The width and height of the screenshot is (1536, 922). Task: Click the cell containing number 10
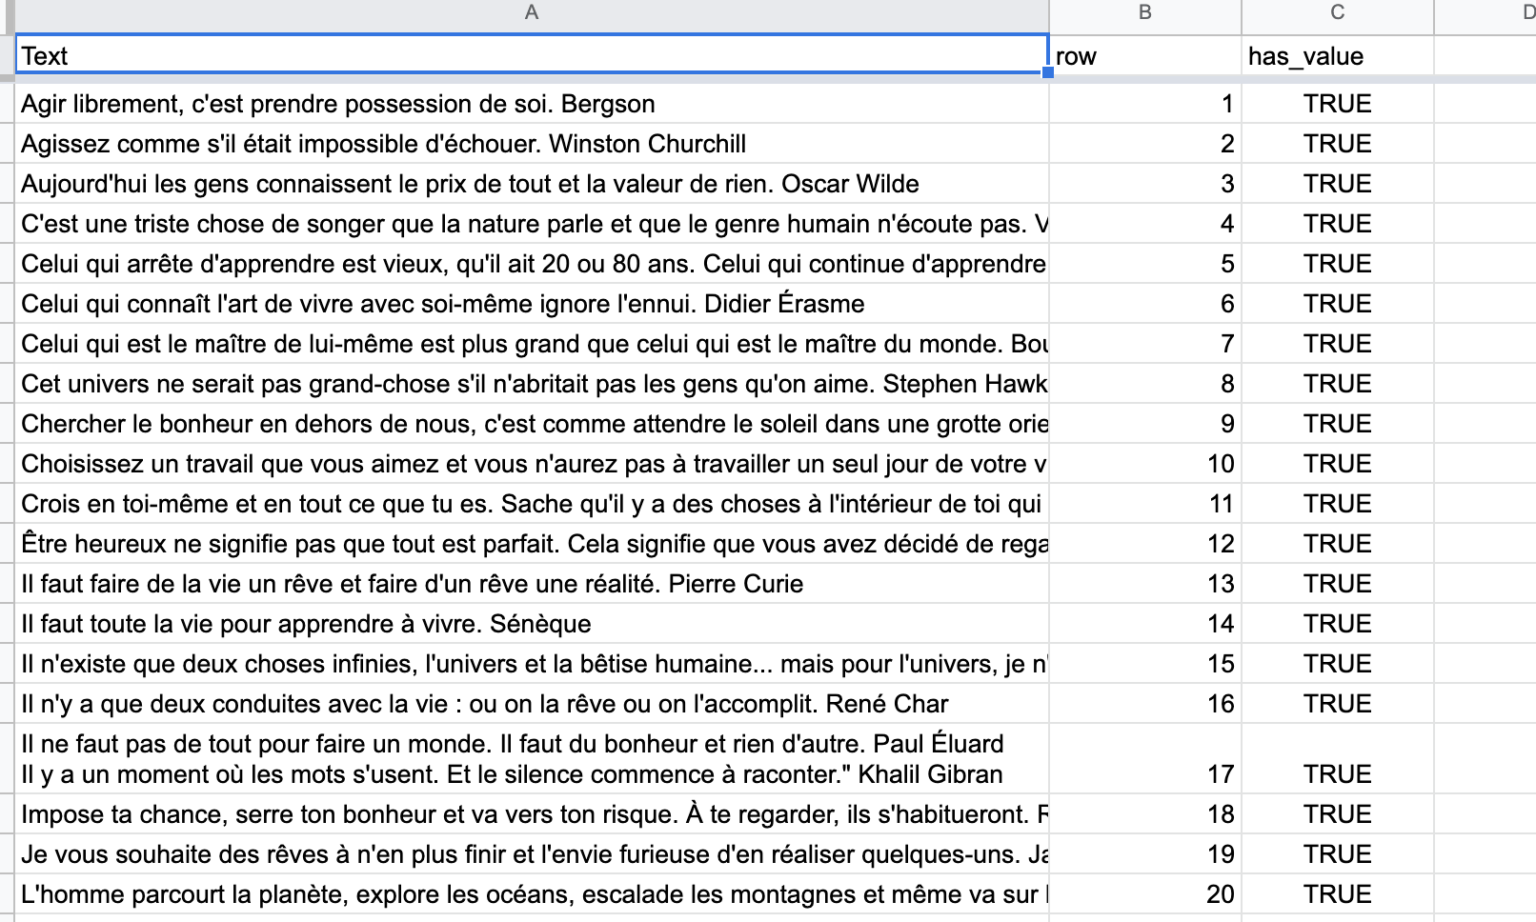point(1144,464)
